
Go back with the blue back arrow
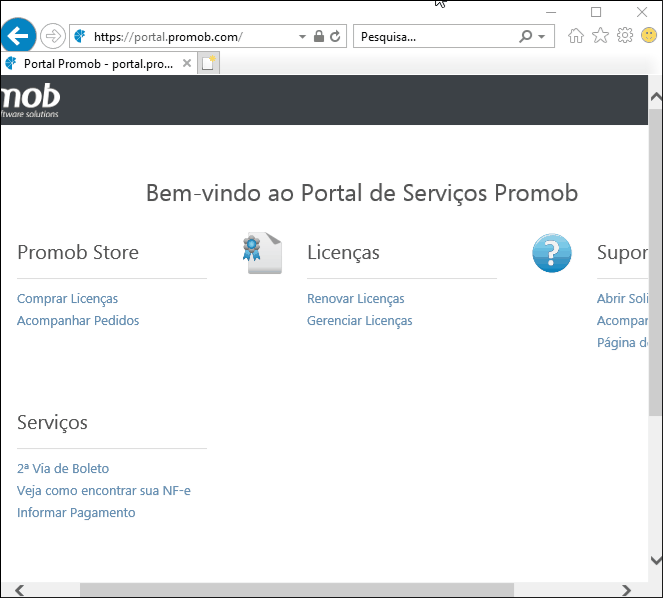tap(18, 36)
